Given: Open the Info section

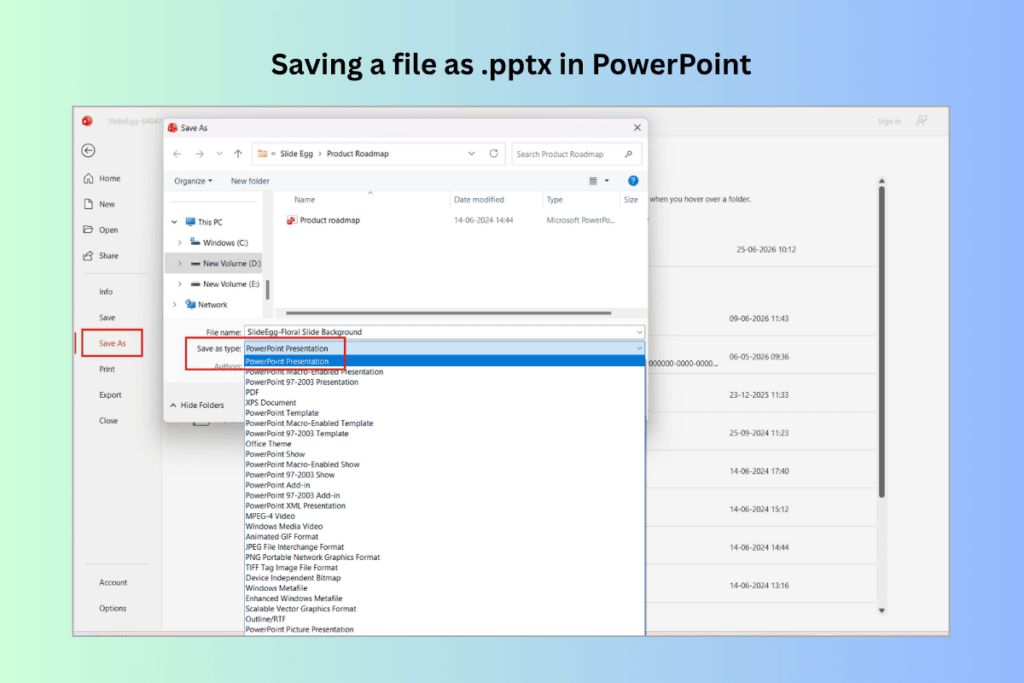Looking at the screenshot, I should (x=106, y=292).
